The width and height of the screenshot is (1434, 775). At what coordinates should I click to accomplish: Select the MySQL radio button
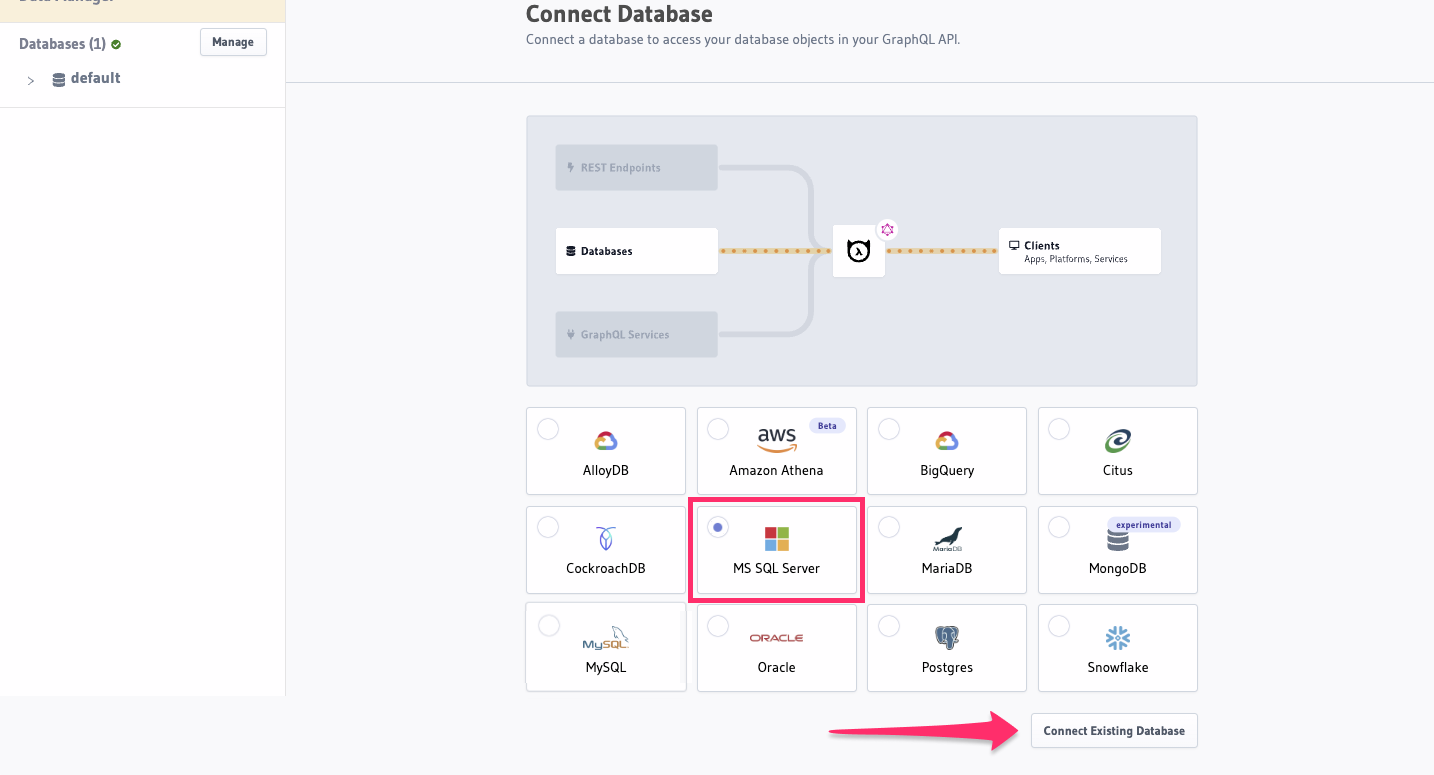548,626
